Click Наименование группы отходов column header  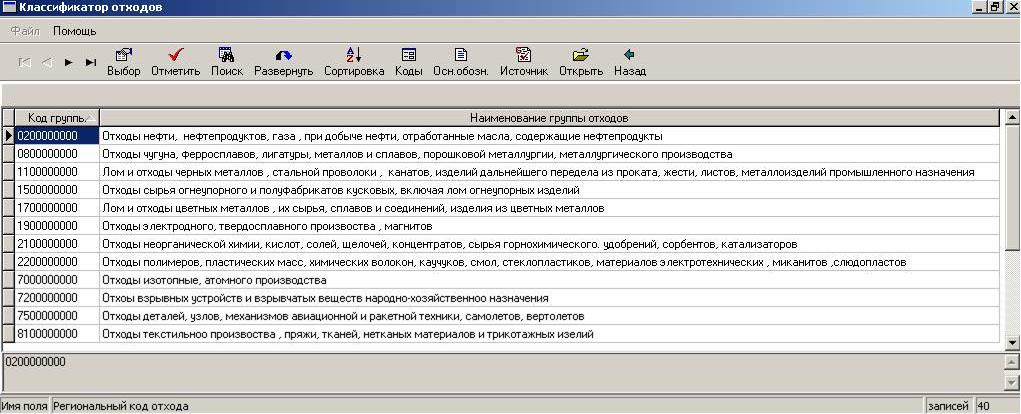(549, 118)
